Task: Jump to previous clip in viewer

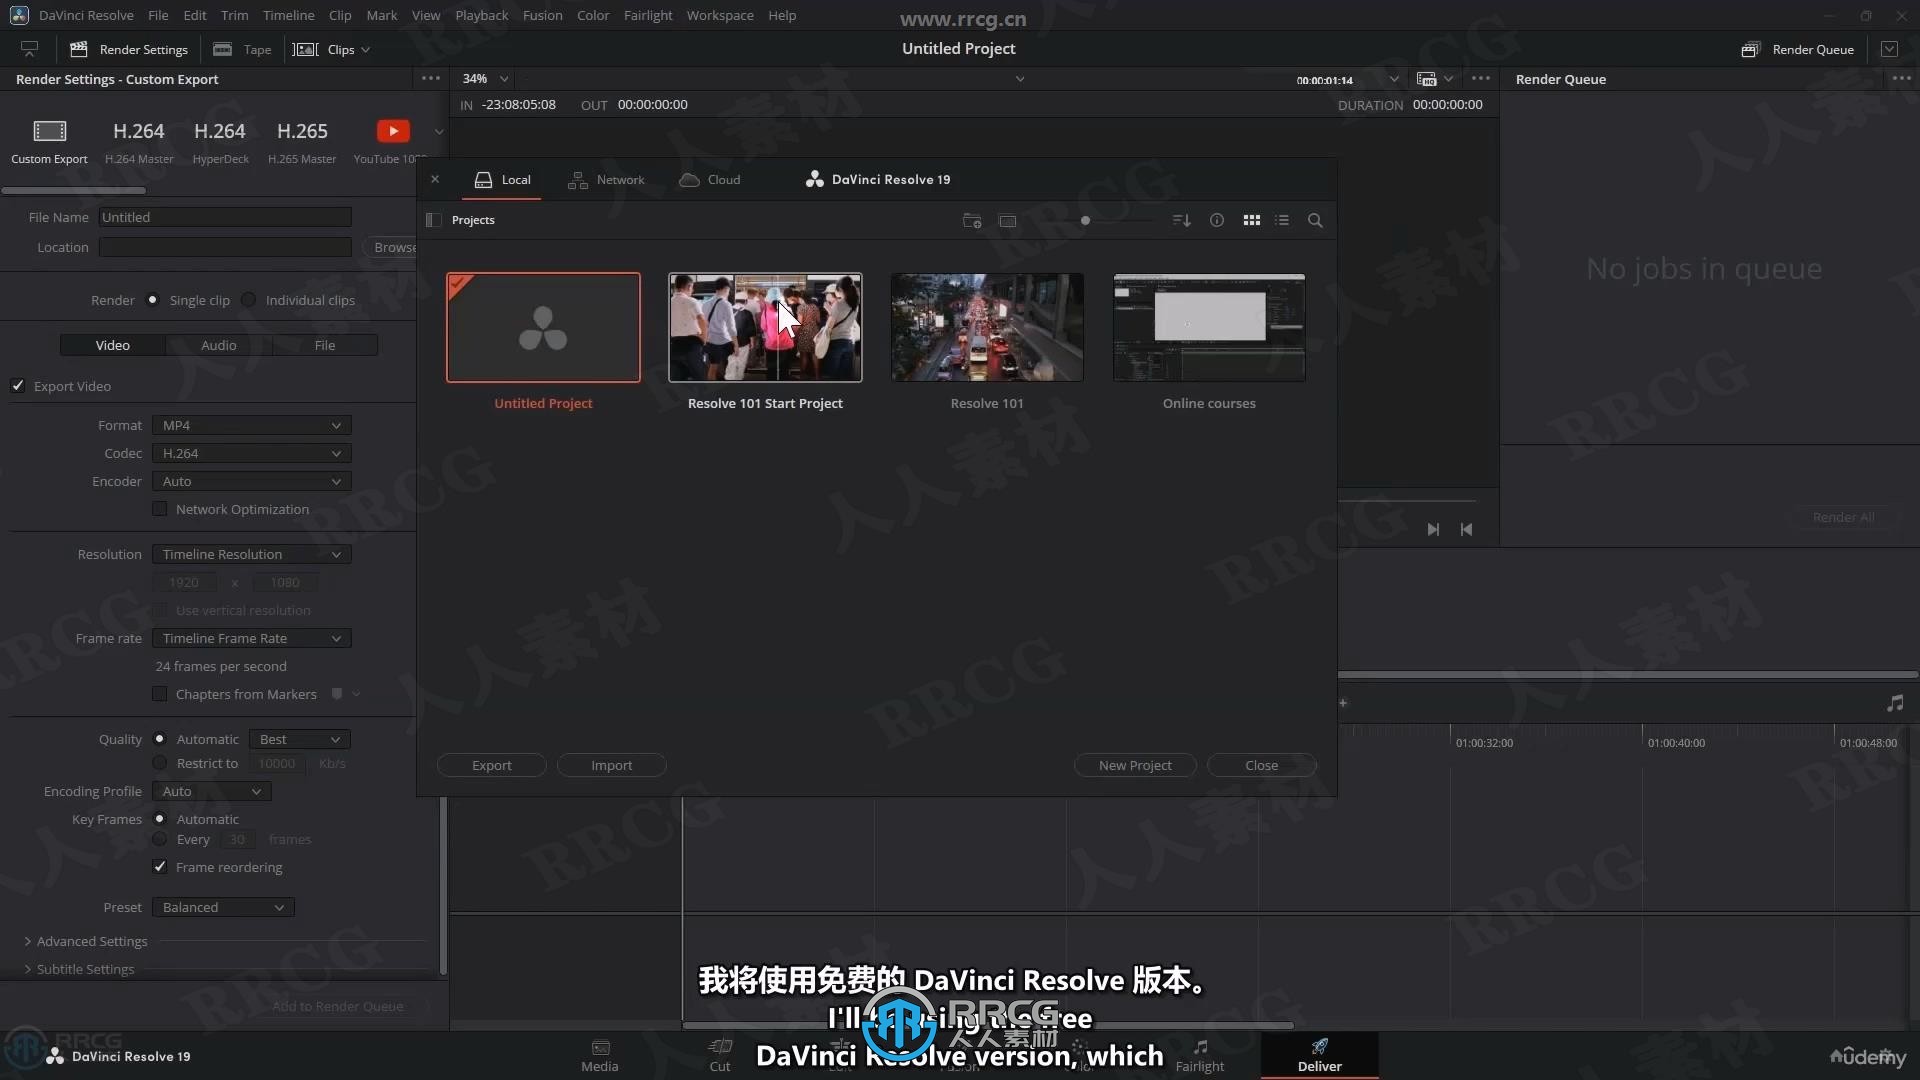Action: 1466,529
